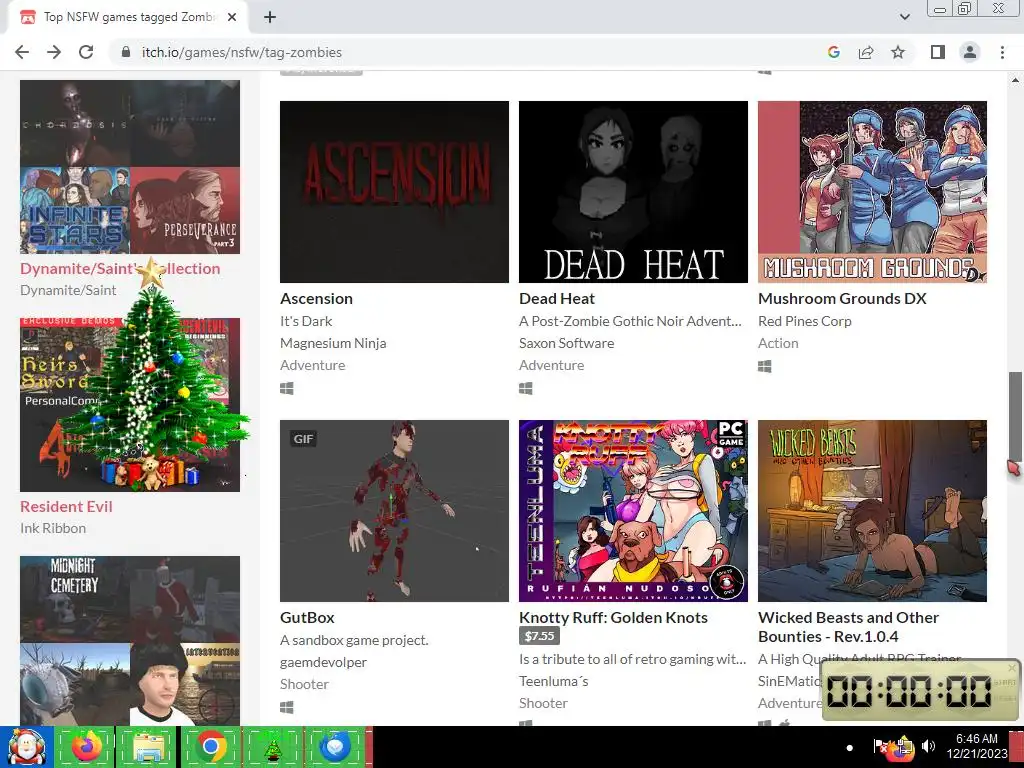Click the $7.55 price tag
This screenshot has height=768, width=1024.
click(539, 635)
